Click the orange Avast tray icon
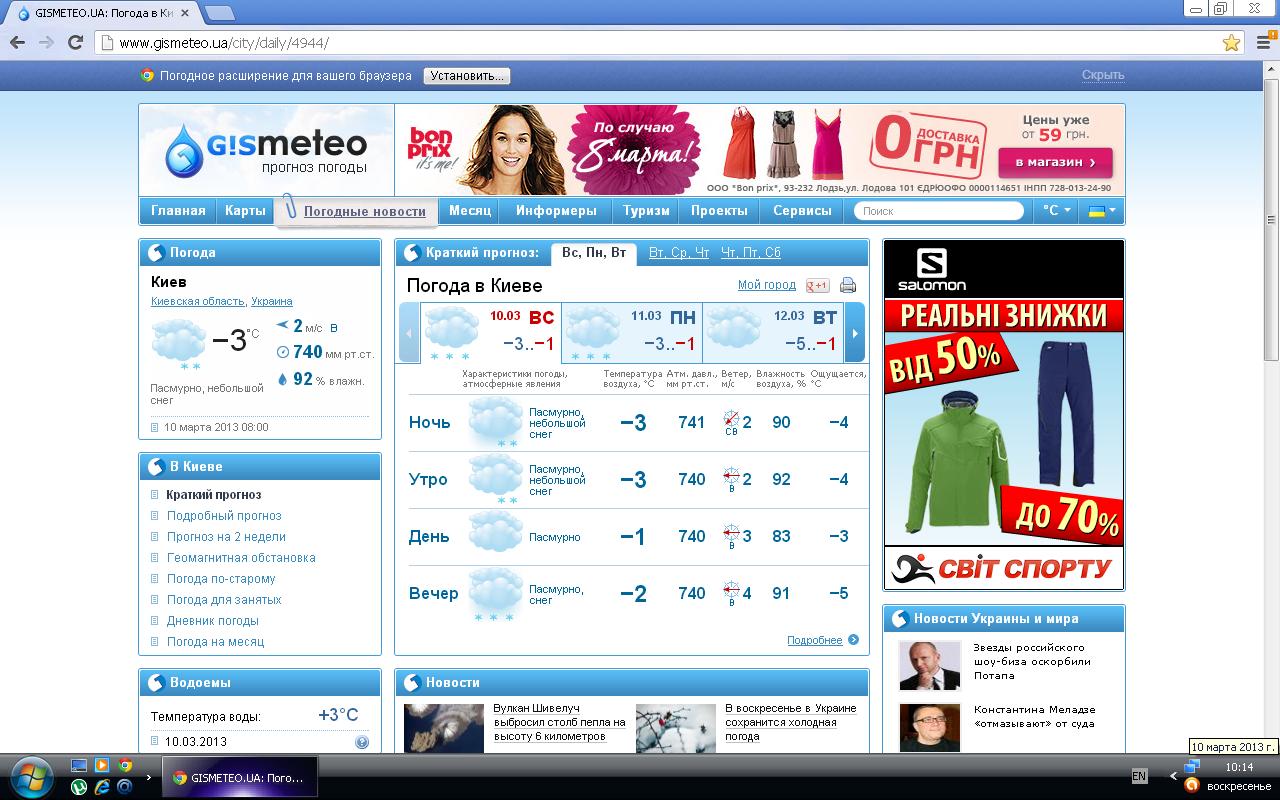The image size is (1280, 800). [x=1191, y=785]
